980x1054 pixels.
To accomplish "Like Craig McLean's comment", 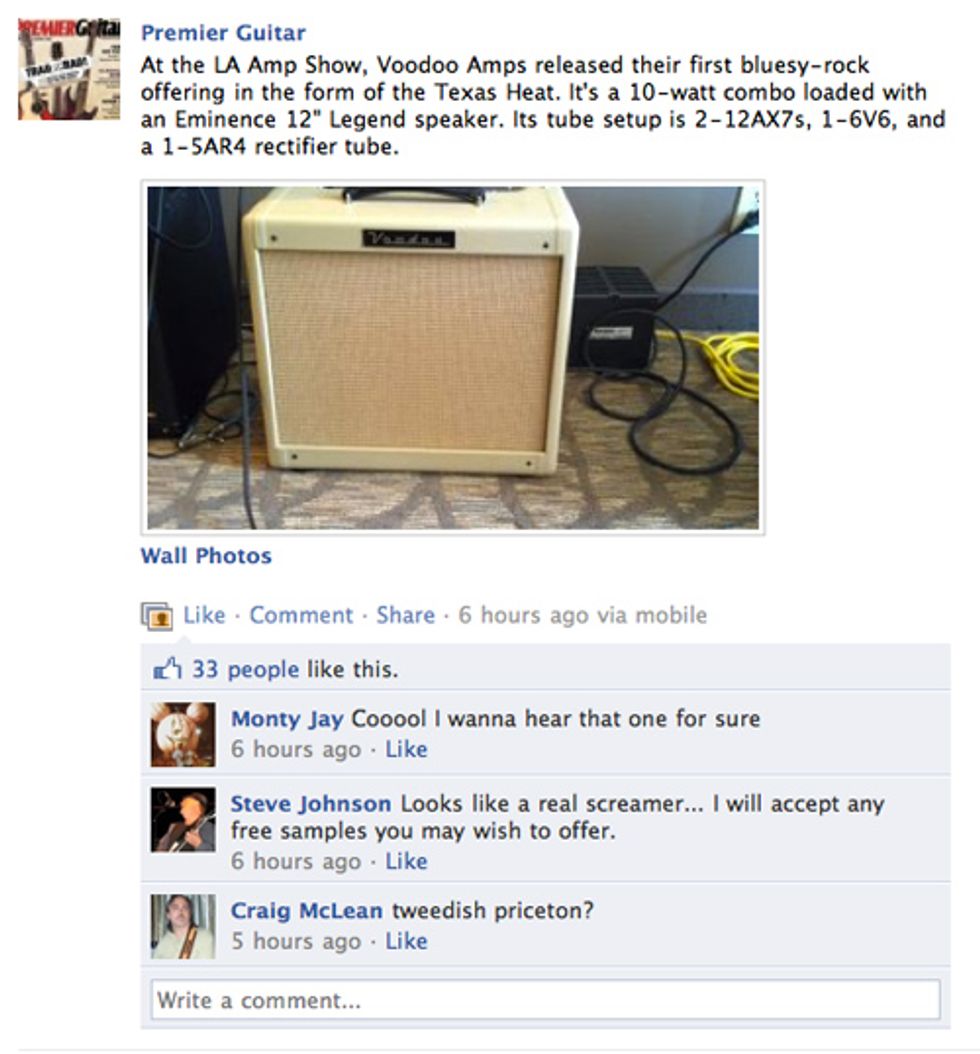I will pos(406,941).
